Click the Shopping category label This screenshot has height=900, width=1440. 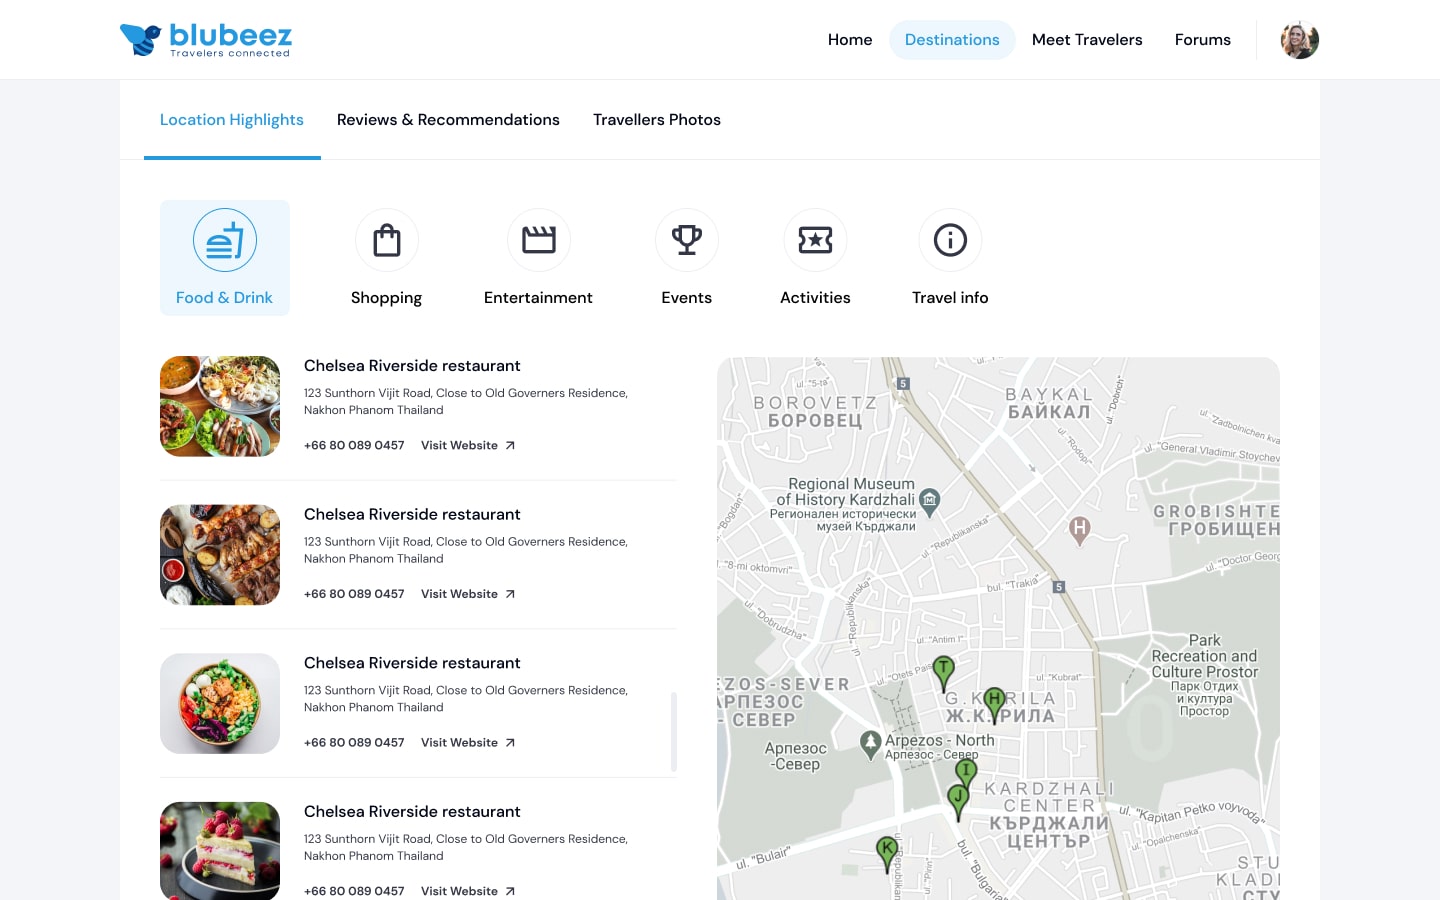[x=387, y=298]
